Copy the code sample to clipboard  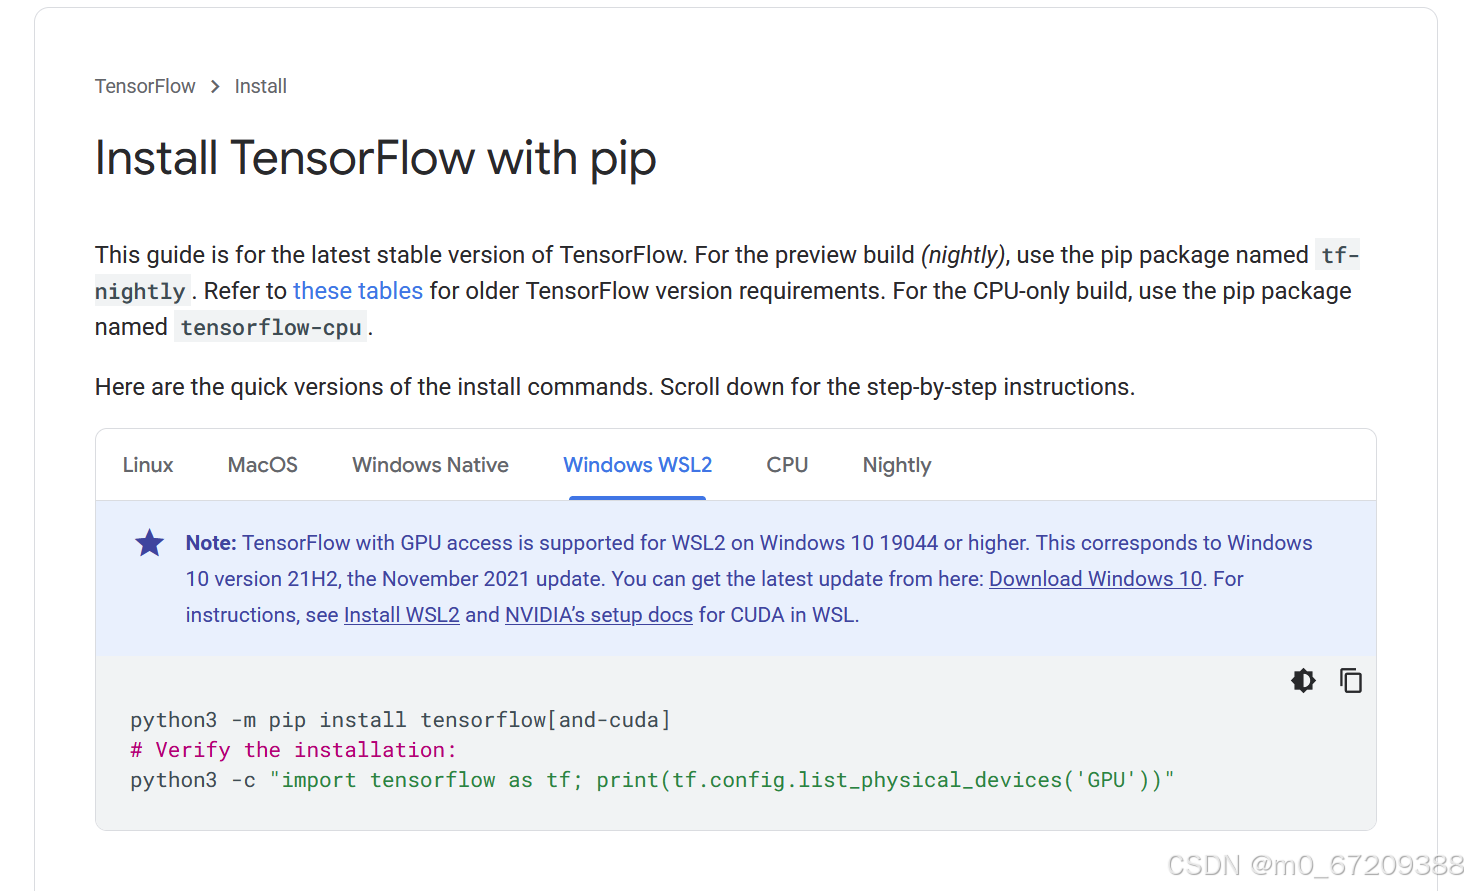coord(1351,681)
